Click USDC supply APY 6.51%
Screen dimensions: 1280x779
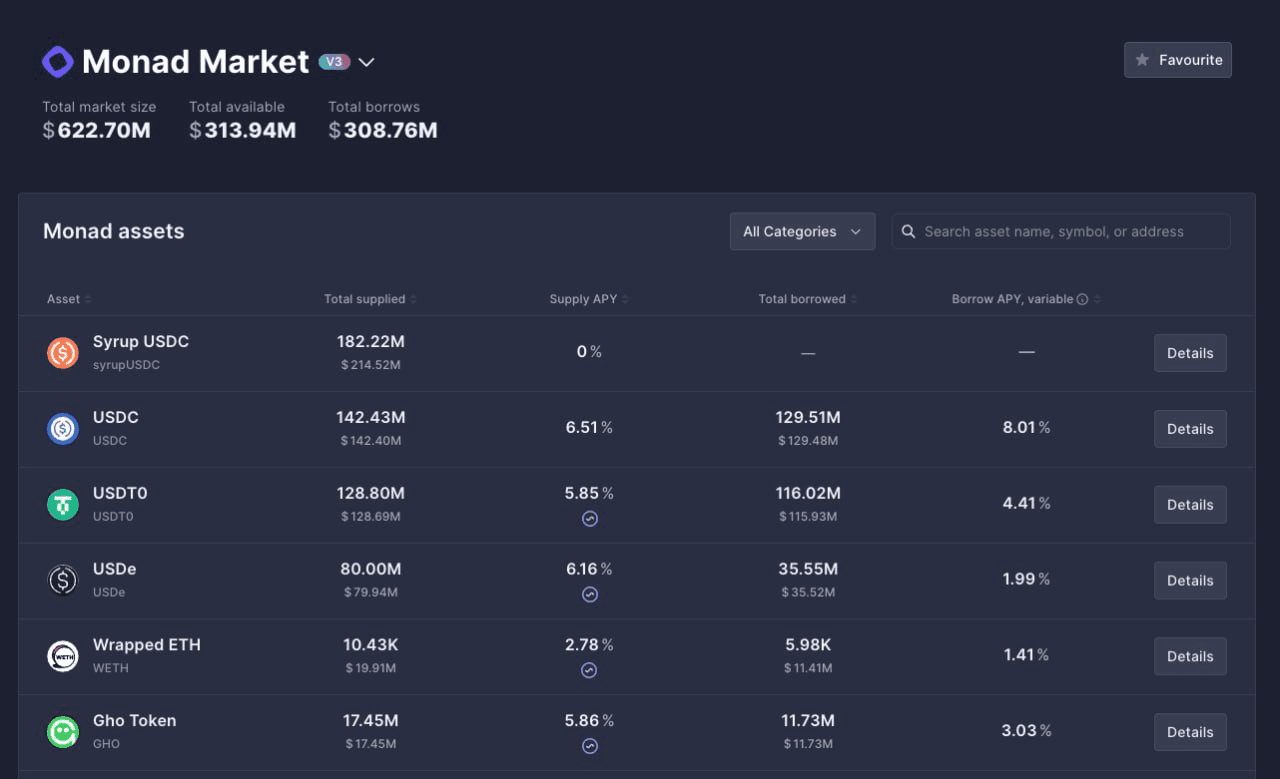[589, 428]
